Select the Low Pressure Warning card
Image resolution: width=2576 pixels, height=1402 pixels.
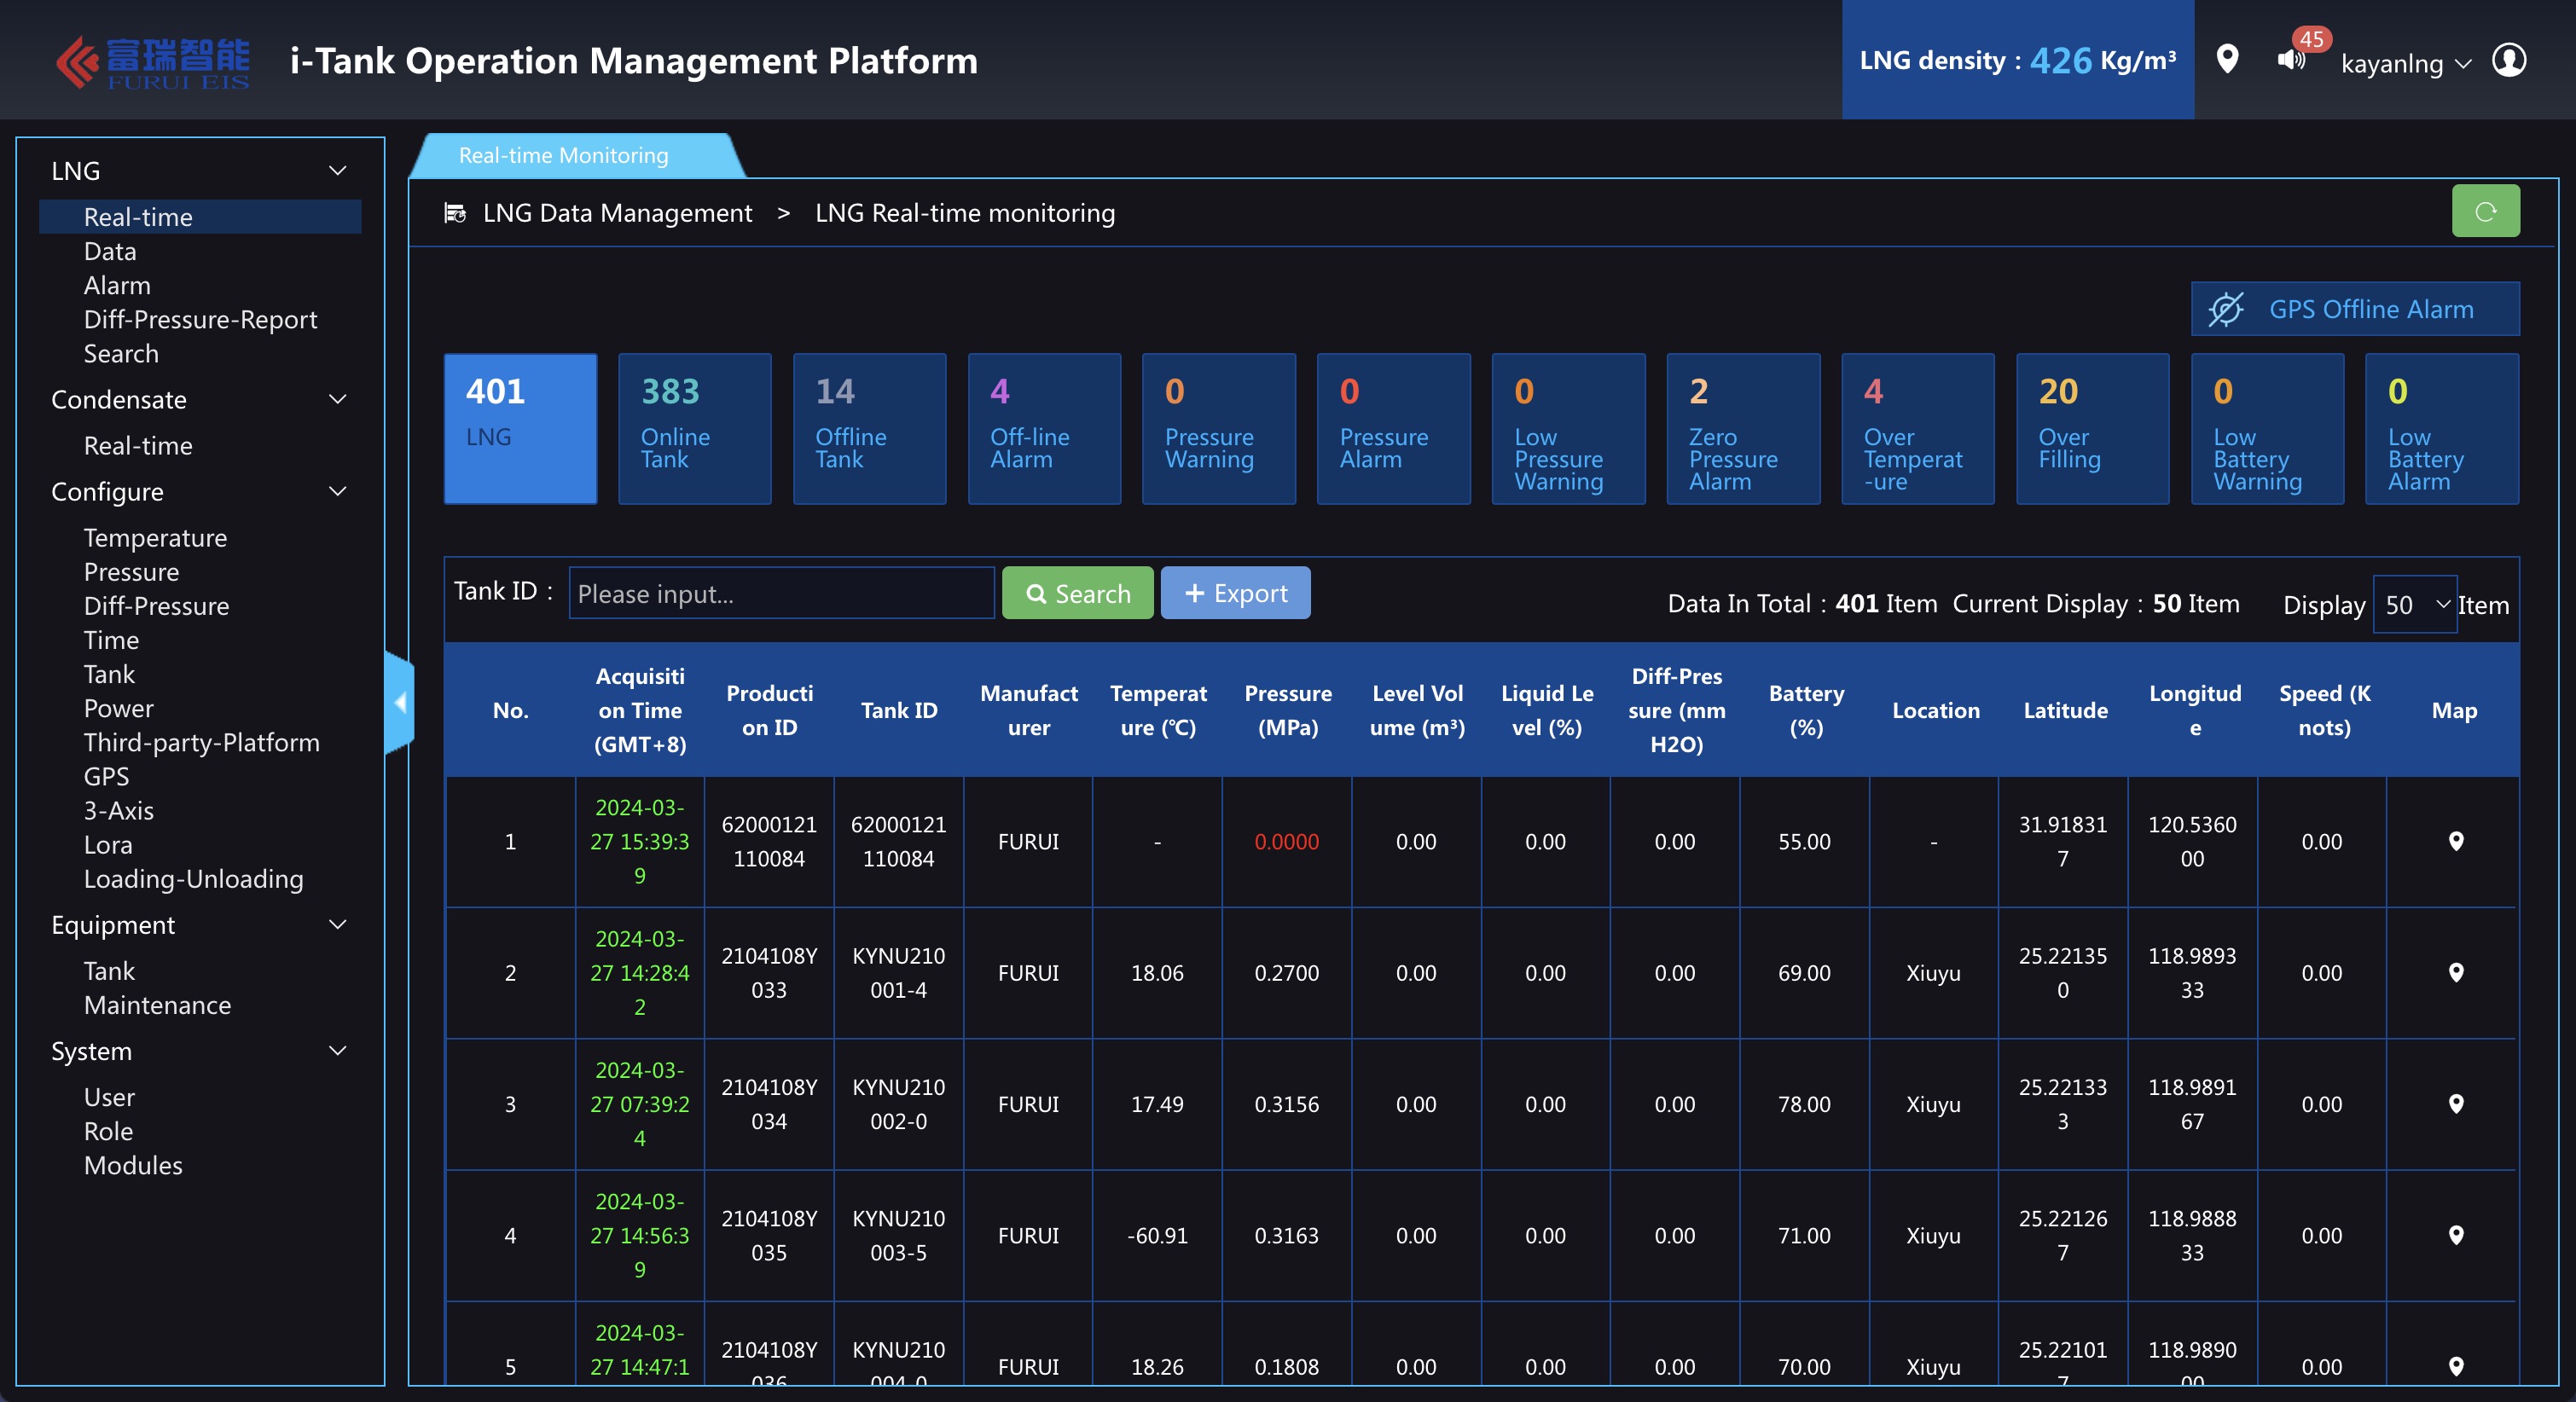(1568, 428)
